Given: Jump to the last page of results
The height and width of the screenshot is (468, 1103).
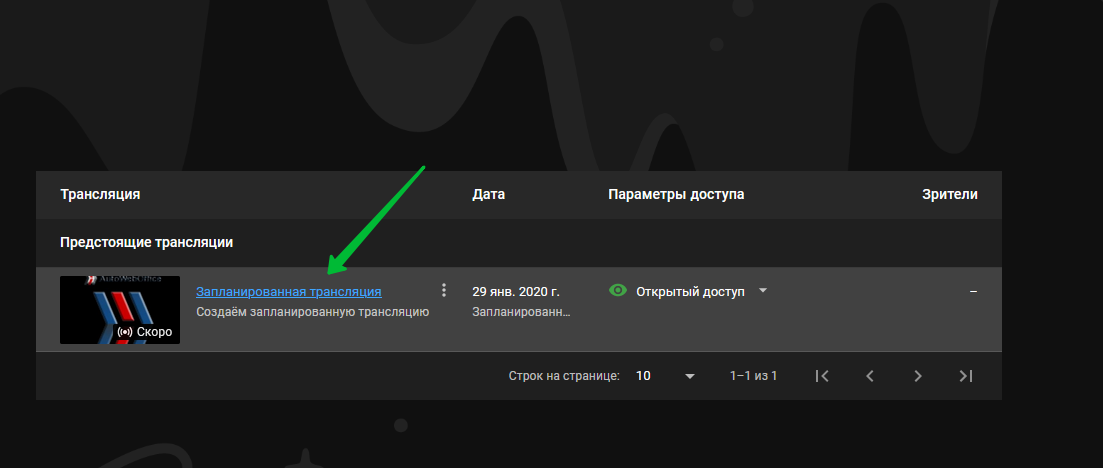Looking at the screenshot, I should [x=965, y=376].
